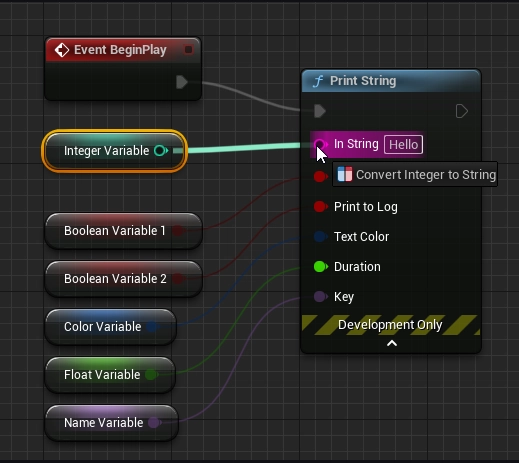The image size is (519, 463).
Task: Click the Print String function icon
Action: click(x=318, y=81)
